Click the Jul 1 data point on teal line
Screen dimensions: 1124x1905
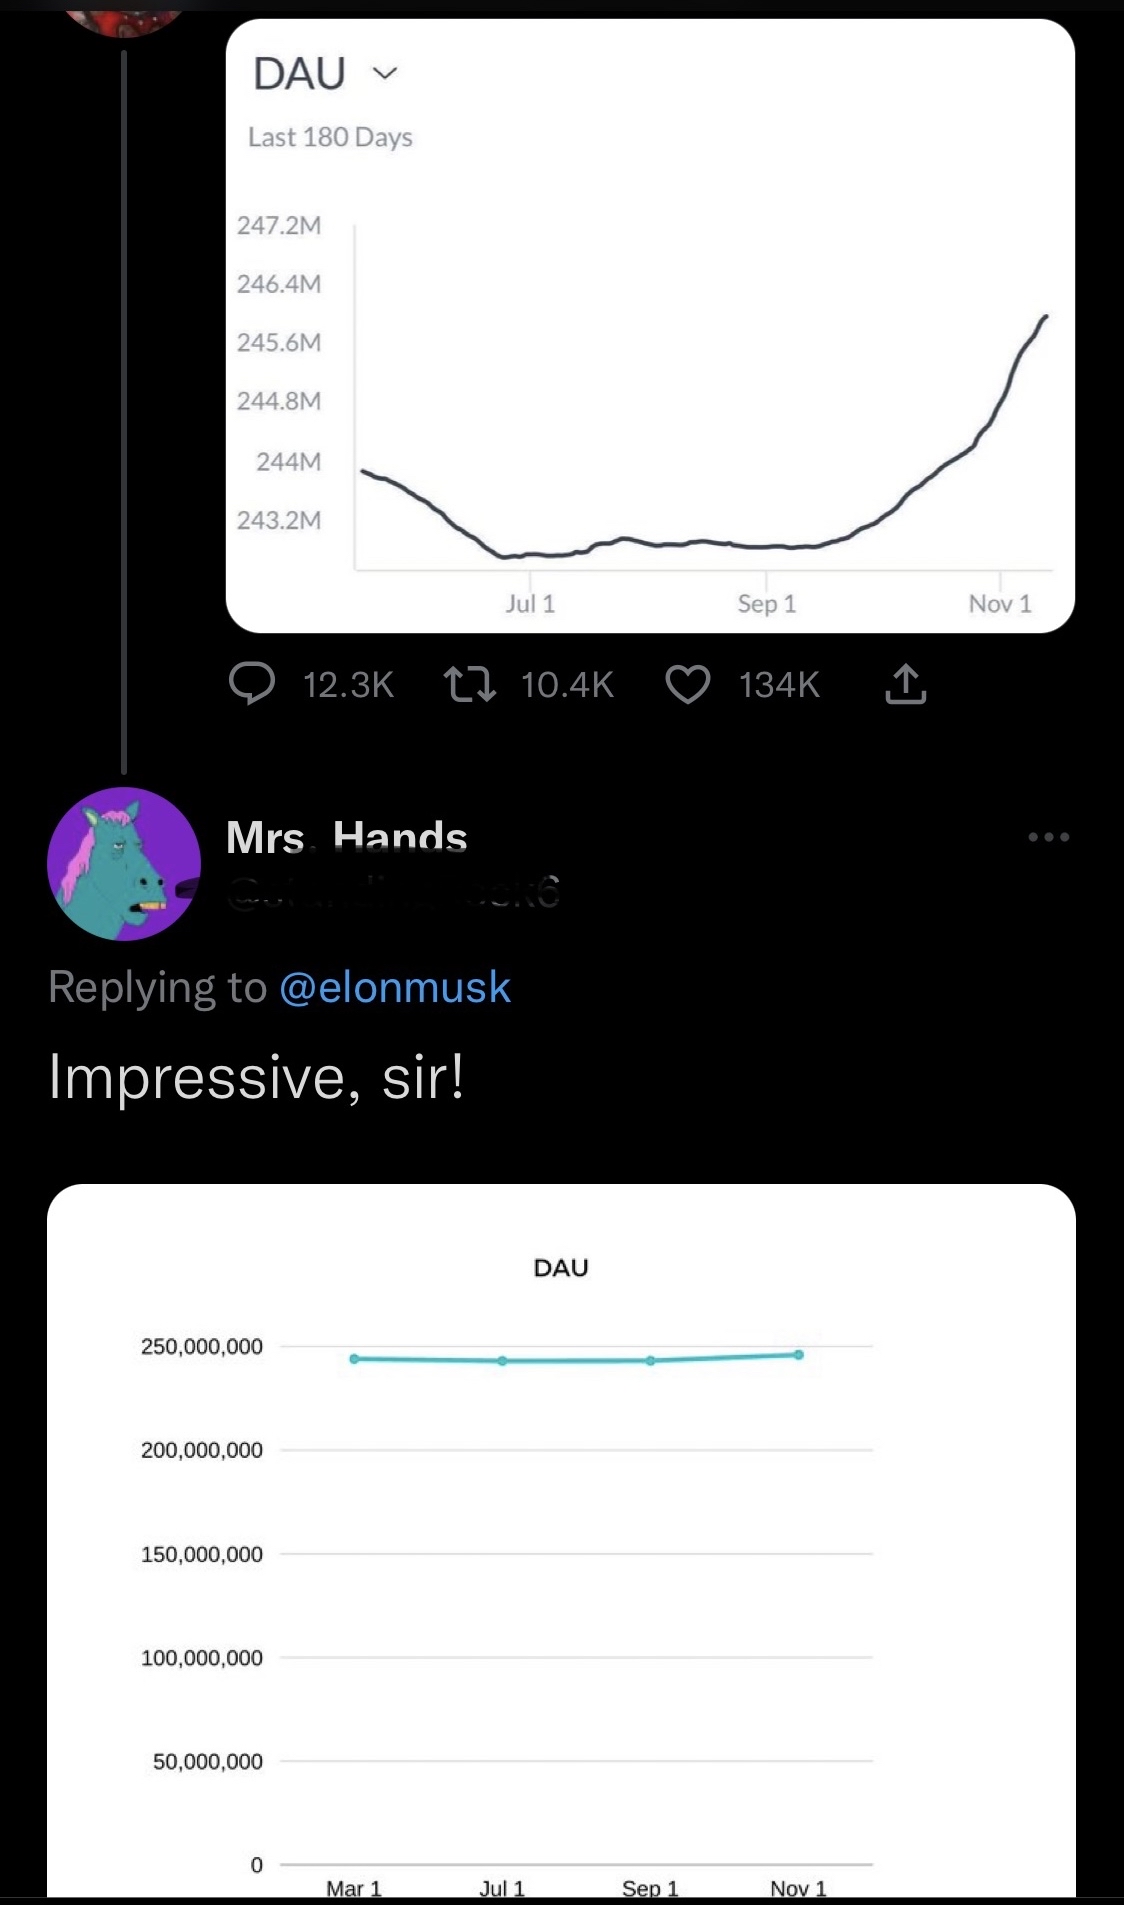coord(502,1361)
